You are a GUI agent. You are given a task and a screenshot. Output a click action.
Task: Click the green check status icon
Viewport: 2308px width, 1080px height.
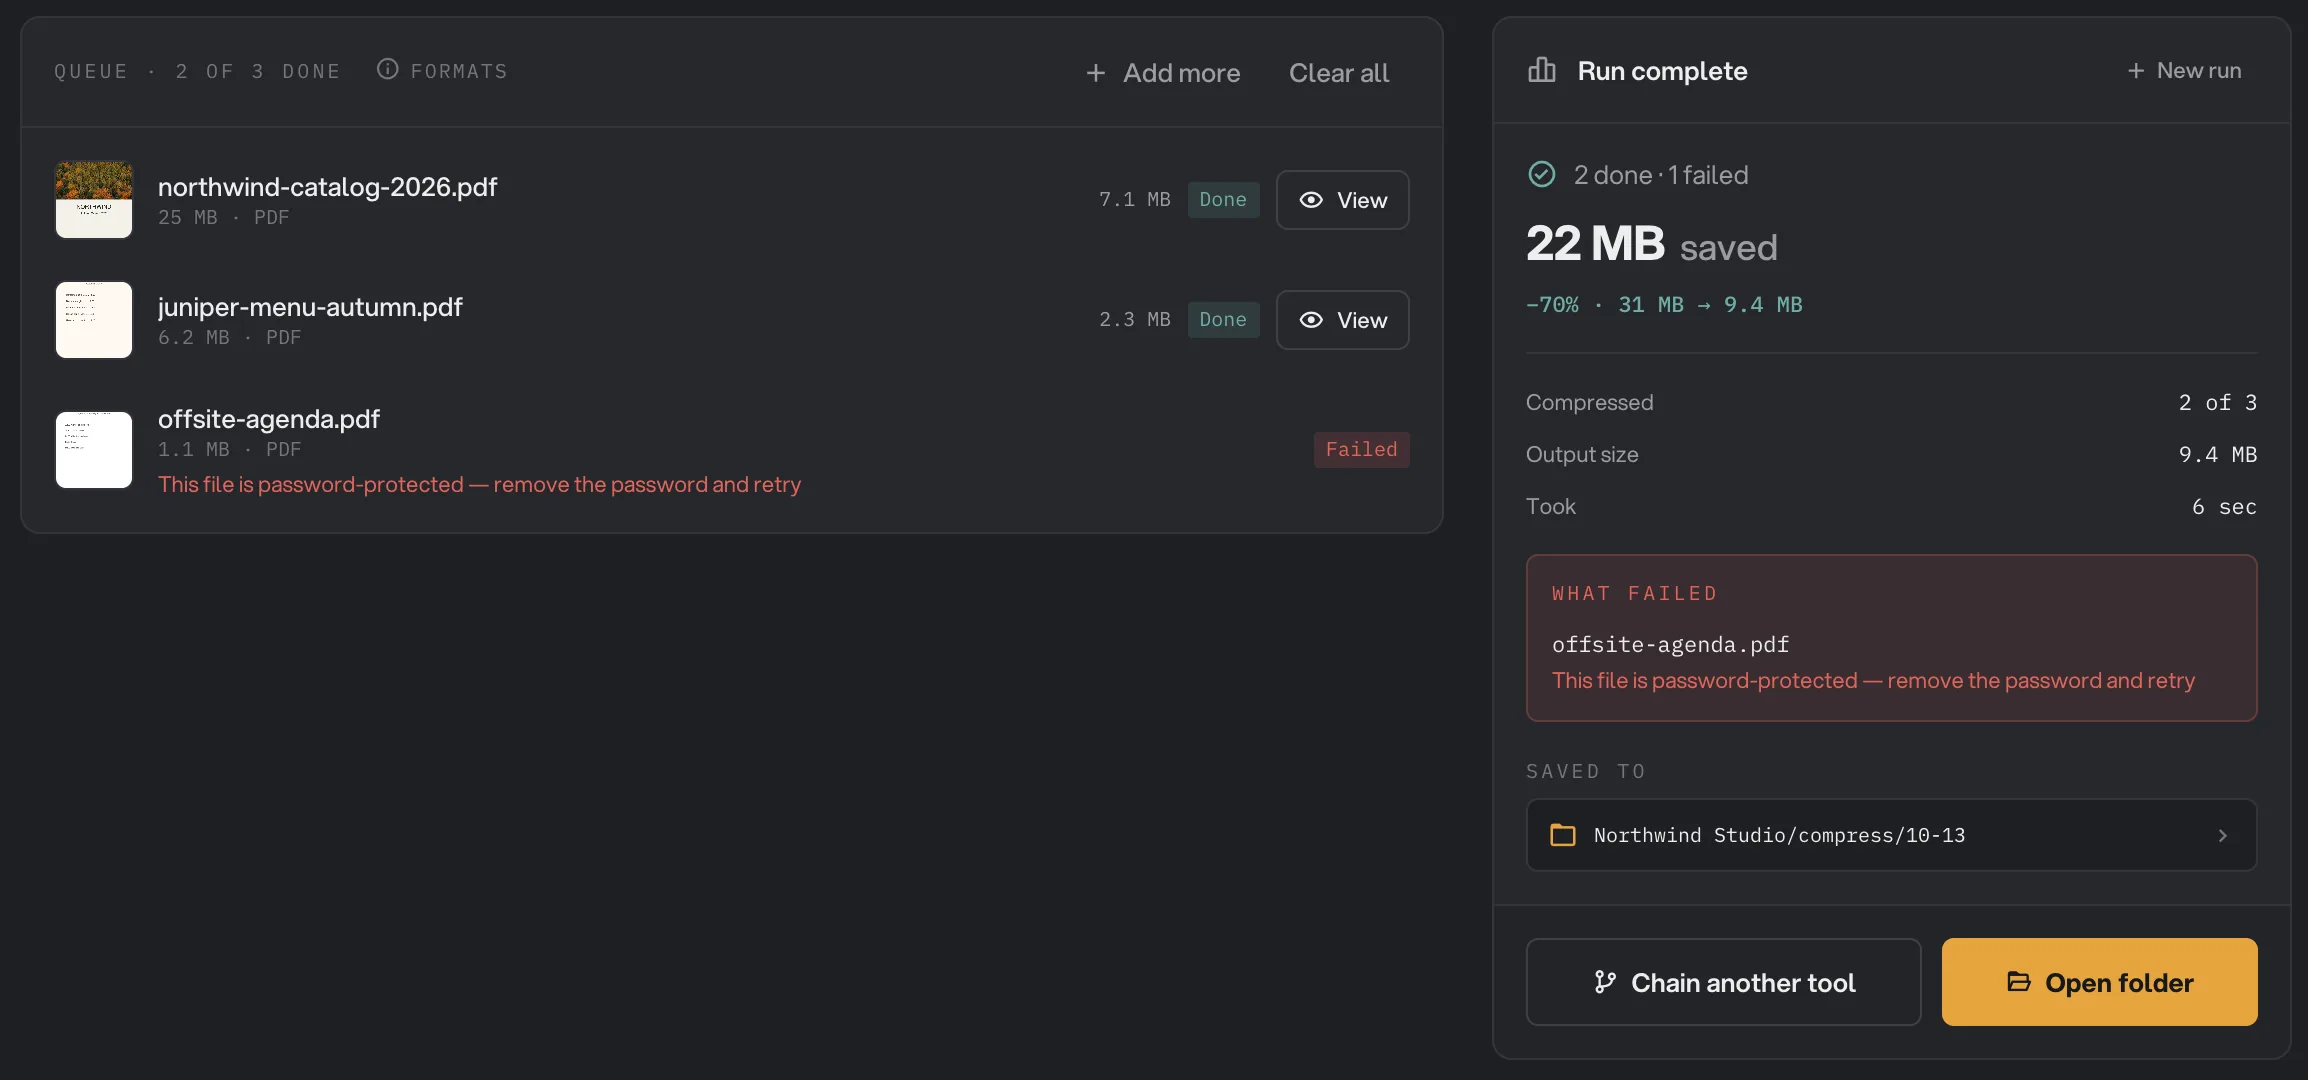(1542, 174)
